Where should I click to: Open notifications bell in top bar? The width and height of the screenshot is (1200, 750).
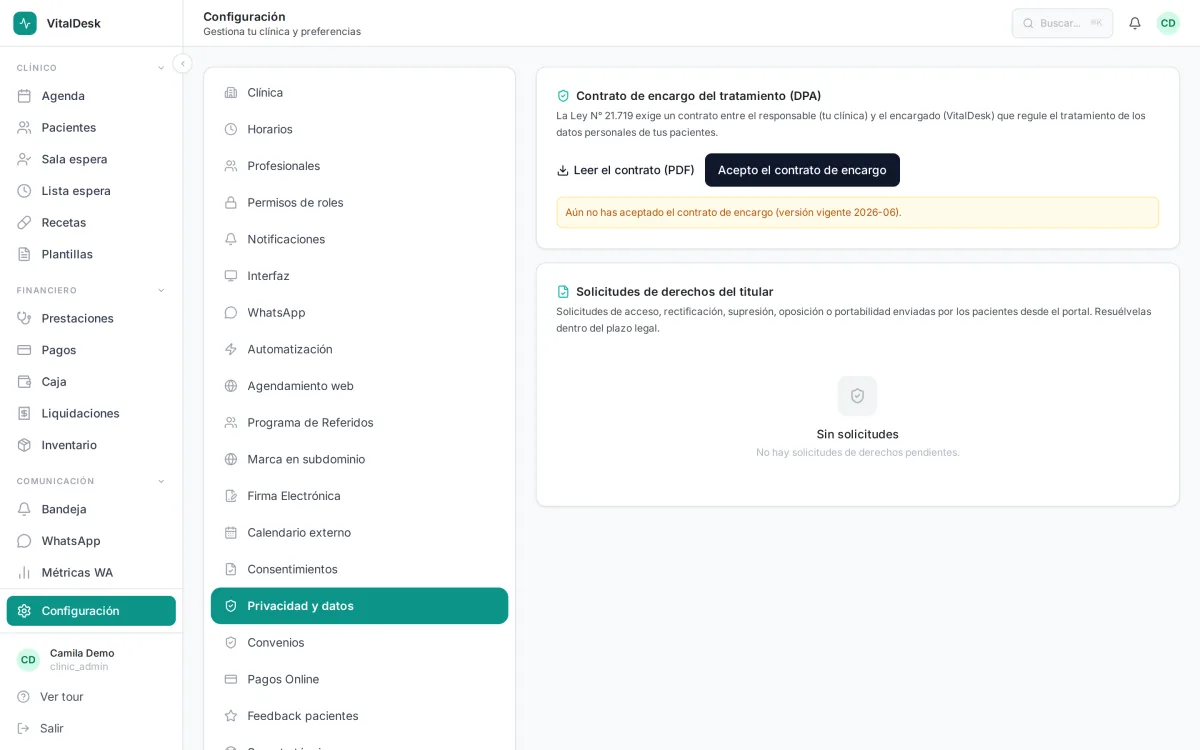1135,23
